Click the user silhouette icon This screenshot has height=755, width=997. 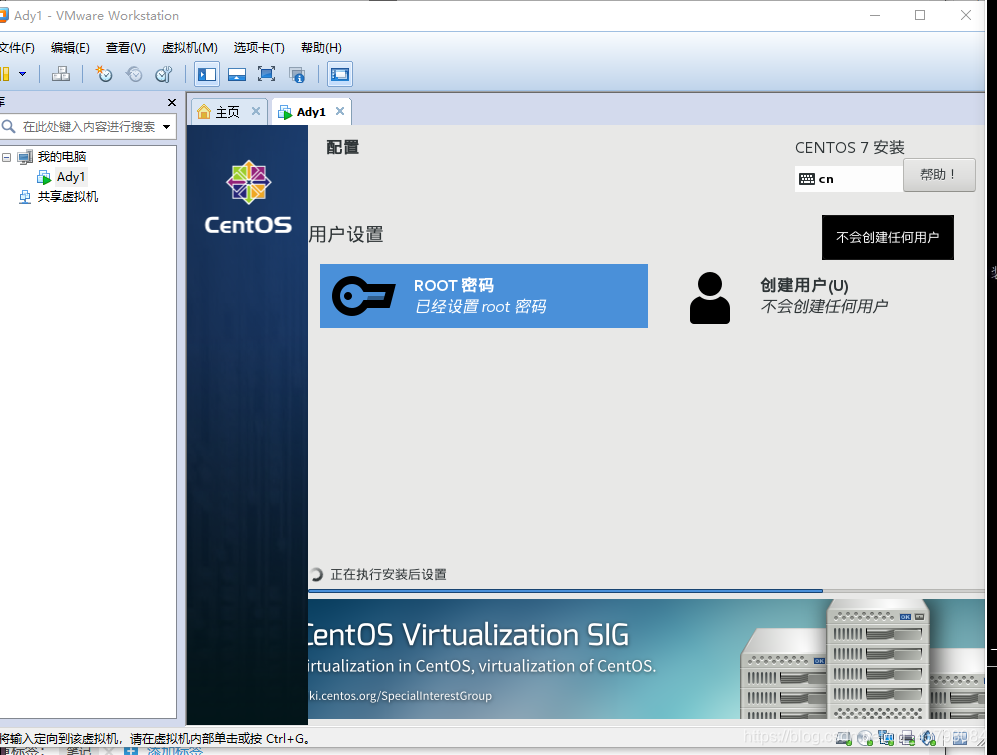(x=710, y=298)
